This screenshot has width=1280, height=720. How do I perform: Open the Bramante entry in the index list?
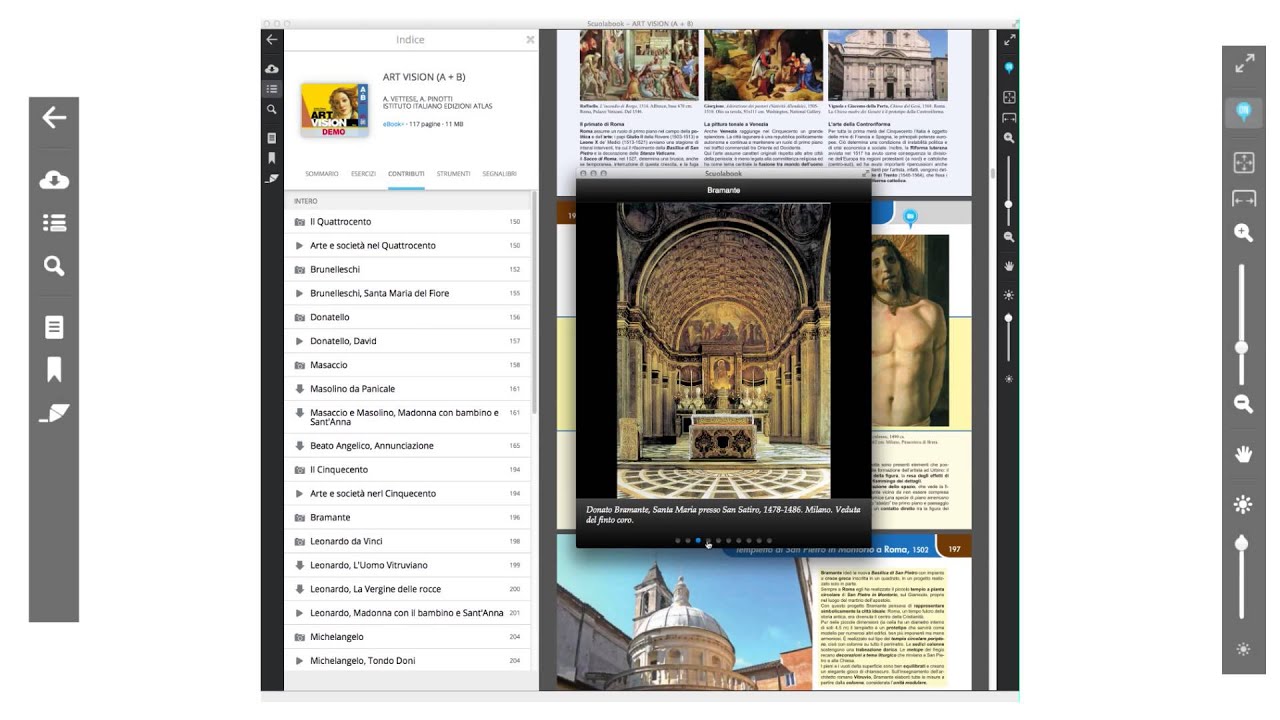point(408,517)
